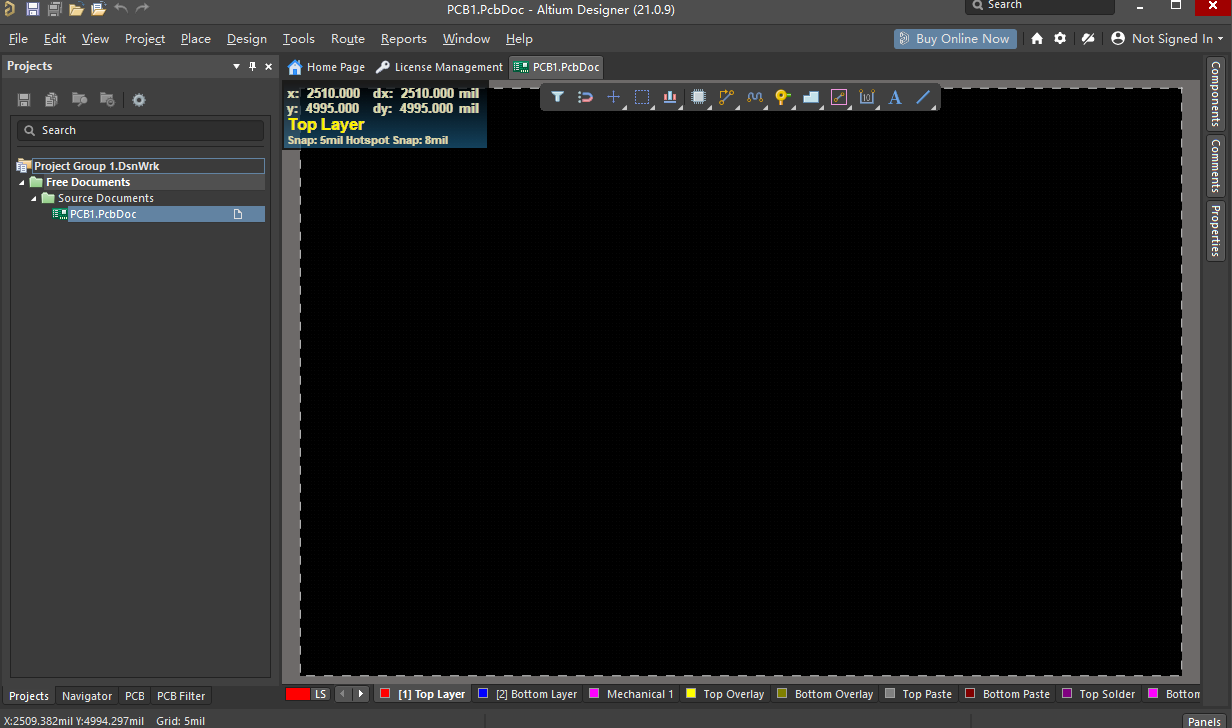The width and height of the screenshot is (1232, 728).
Task: Open a document via folder icon
Action: (76, 9)
